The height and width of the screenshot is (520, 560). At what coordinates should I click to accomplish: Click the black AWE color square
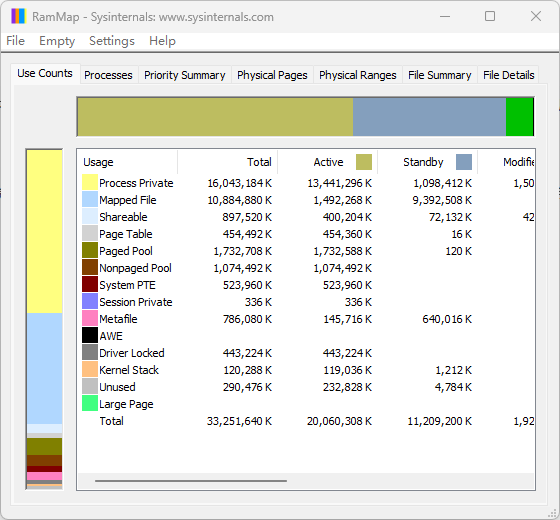click(x=90, y=335)
